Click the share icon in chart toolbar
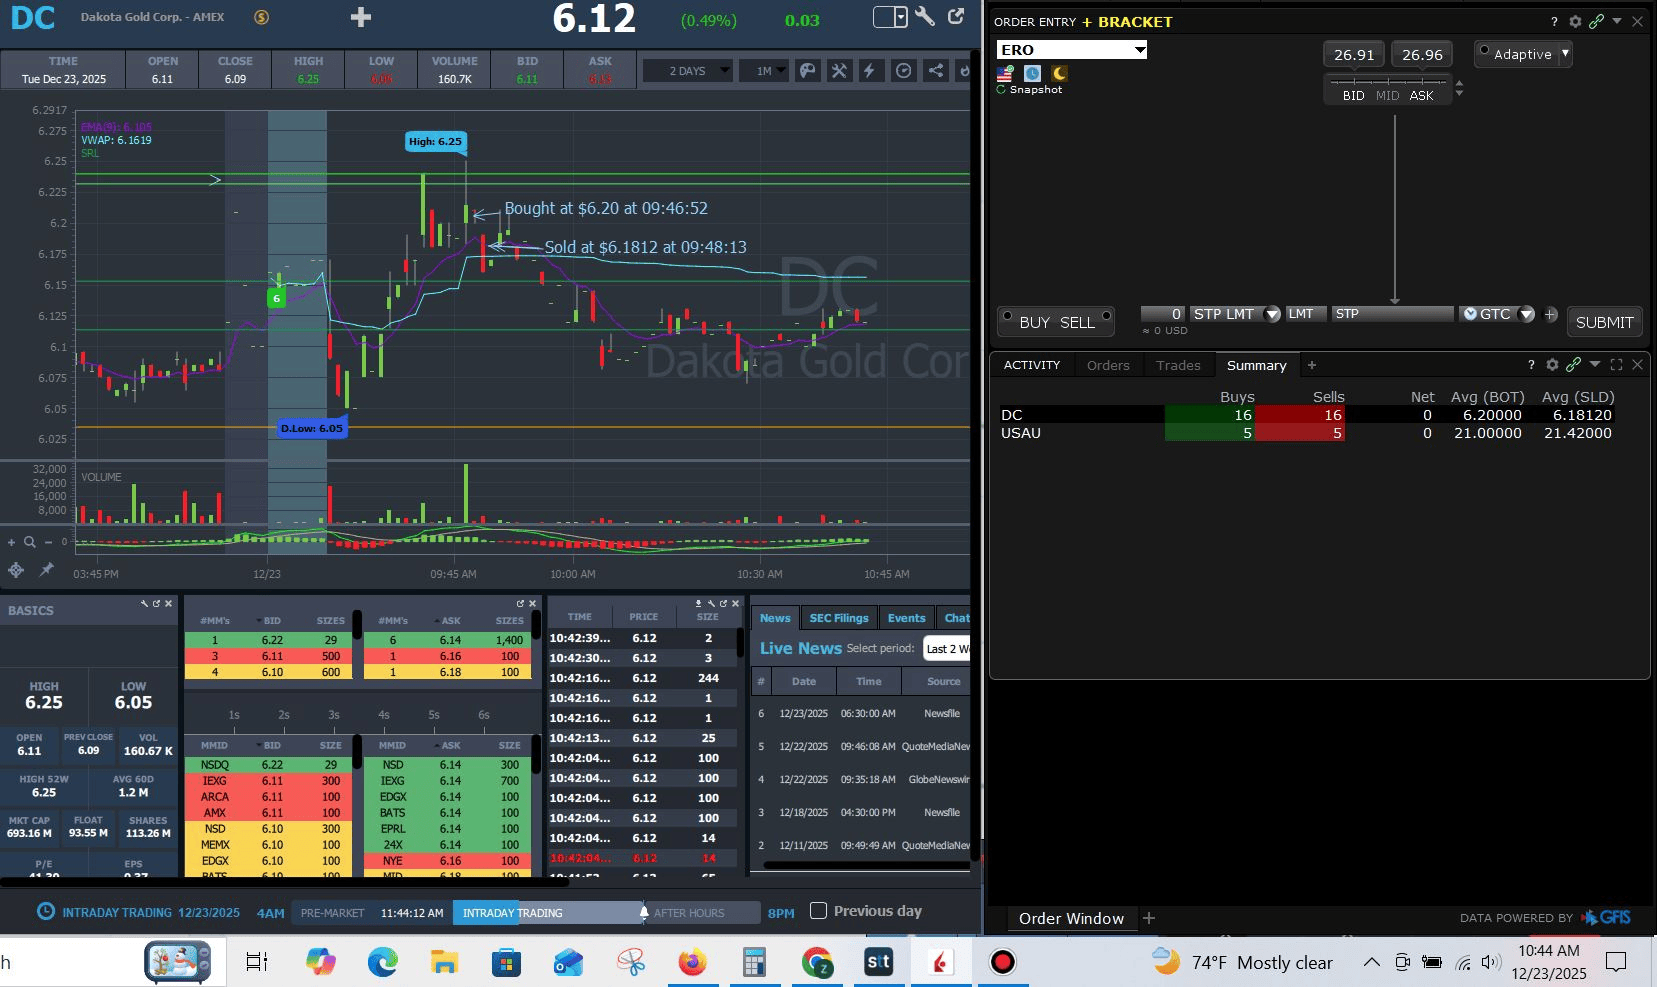 coord(935,71)
